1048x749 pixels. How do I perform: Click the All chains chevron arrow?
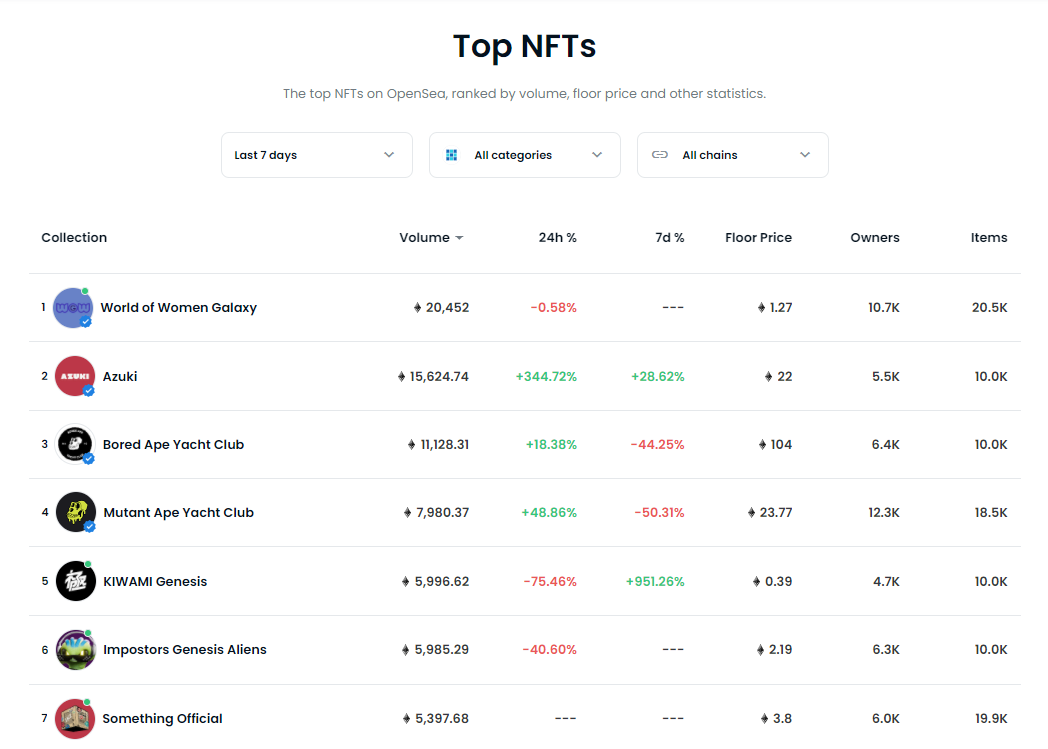pyautogui.click(x=805, y=155)
